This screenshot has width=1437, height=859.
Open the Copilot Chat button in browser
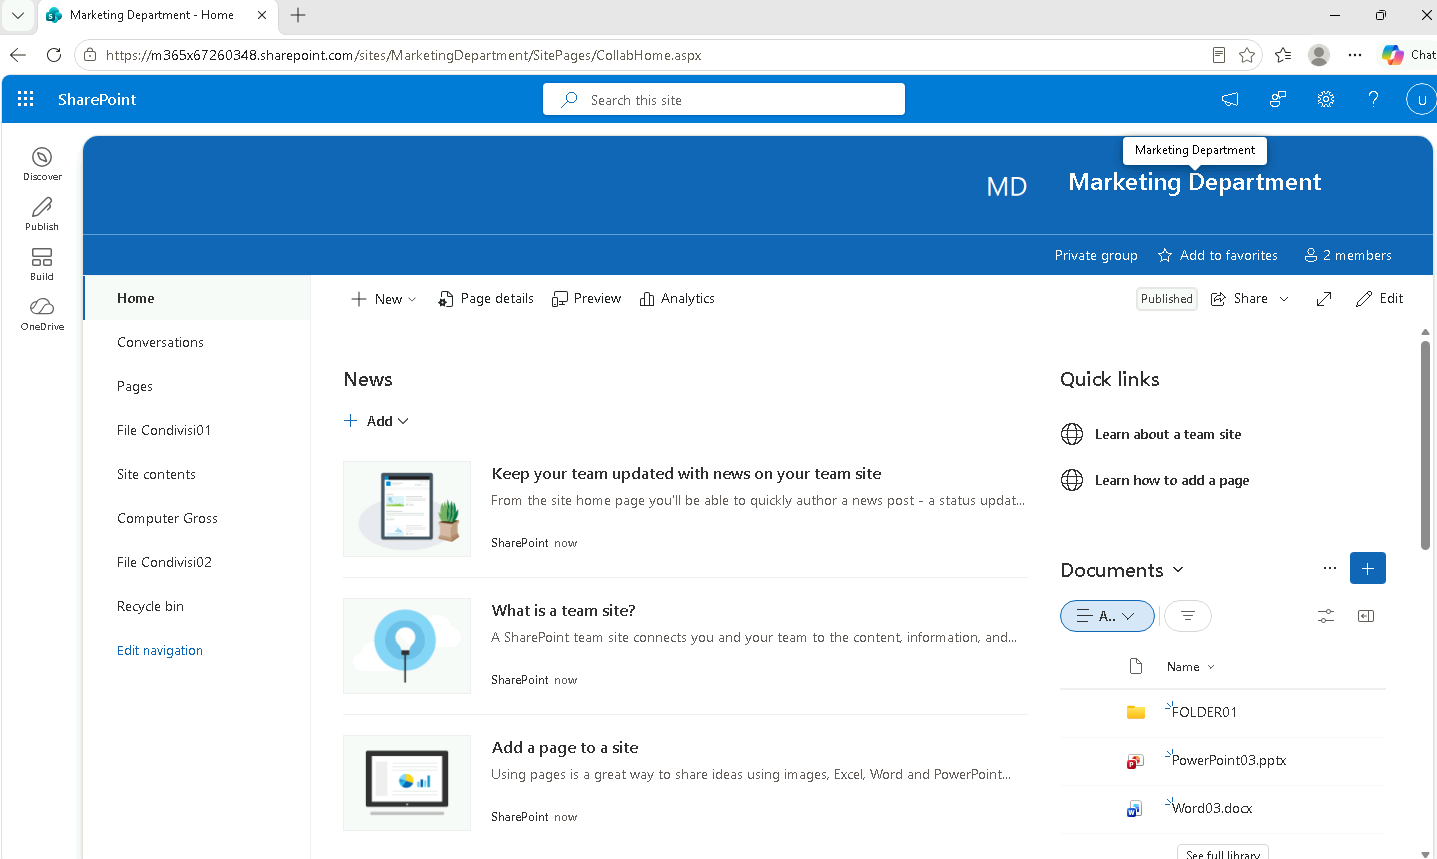tap(1409, 55)
